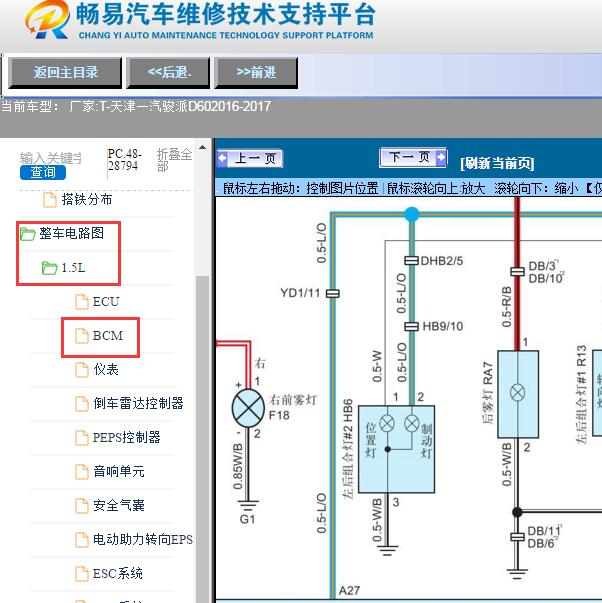The width and height of the screenshot is (602, 603).
Task: Click the sidebar scroll-up arrow
Action: click(x=202, y=148)
